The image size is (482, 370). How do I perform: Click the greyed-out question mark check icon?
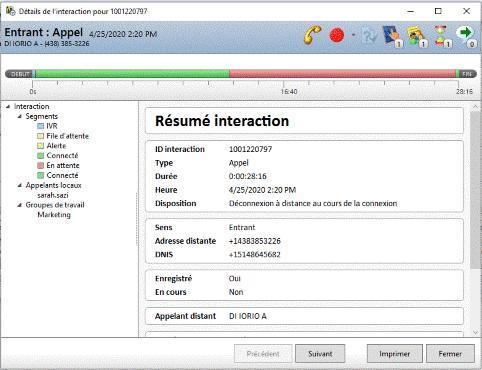369,35
